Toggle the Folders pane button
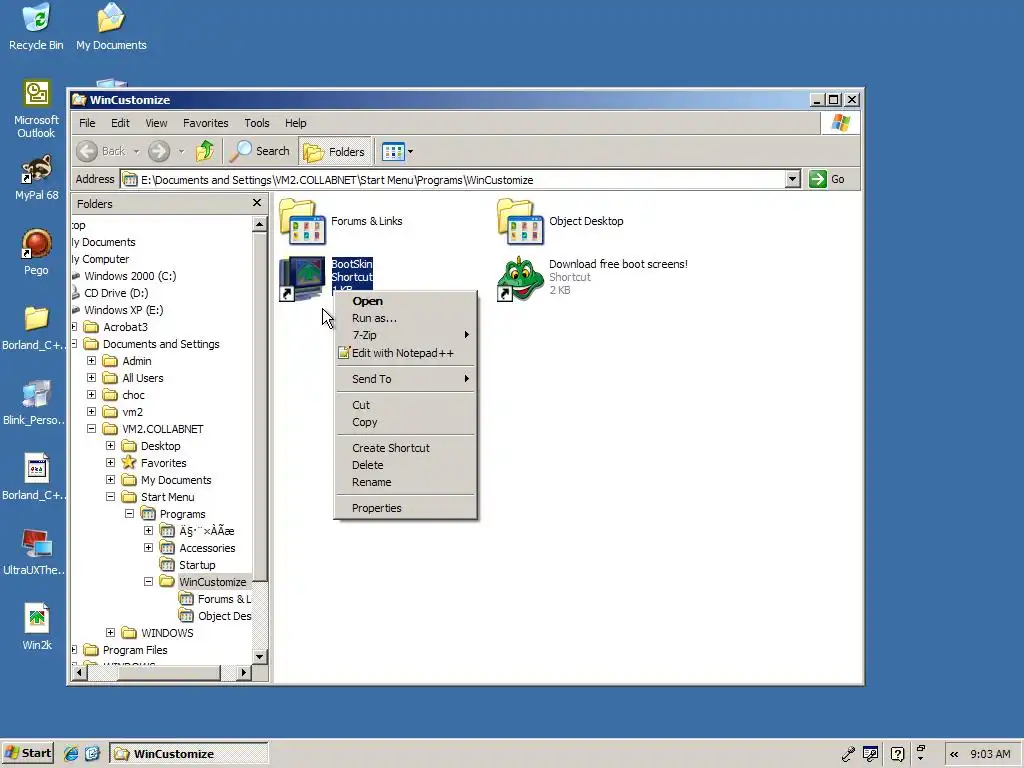This screenshot has width=1024, height=768. click(335, 152)
